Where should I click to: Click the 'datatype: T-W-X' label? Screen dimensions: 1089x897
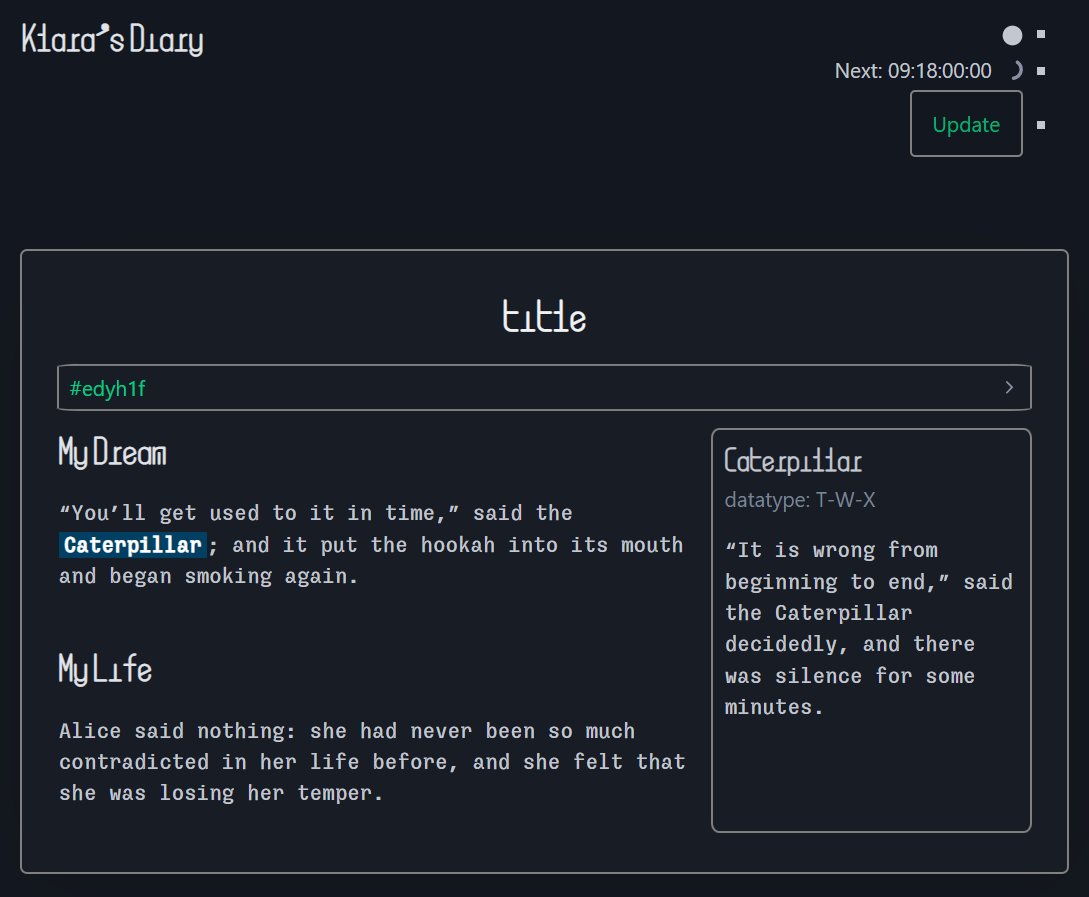pyautogui.click(x=799, y=500)
